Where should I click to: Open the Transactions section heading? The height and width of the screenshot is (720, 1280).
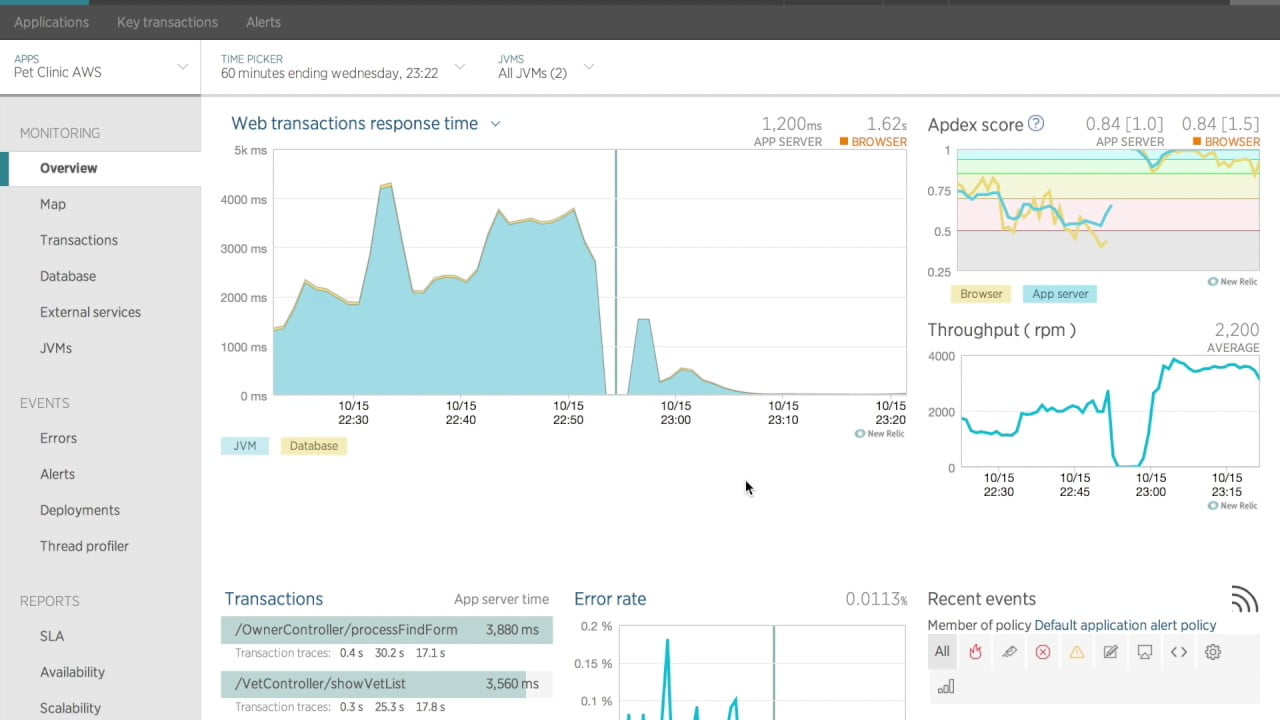tap(274, 599)
